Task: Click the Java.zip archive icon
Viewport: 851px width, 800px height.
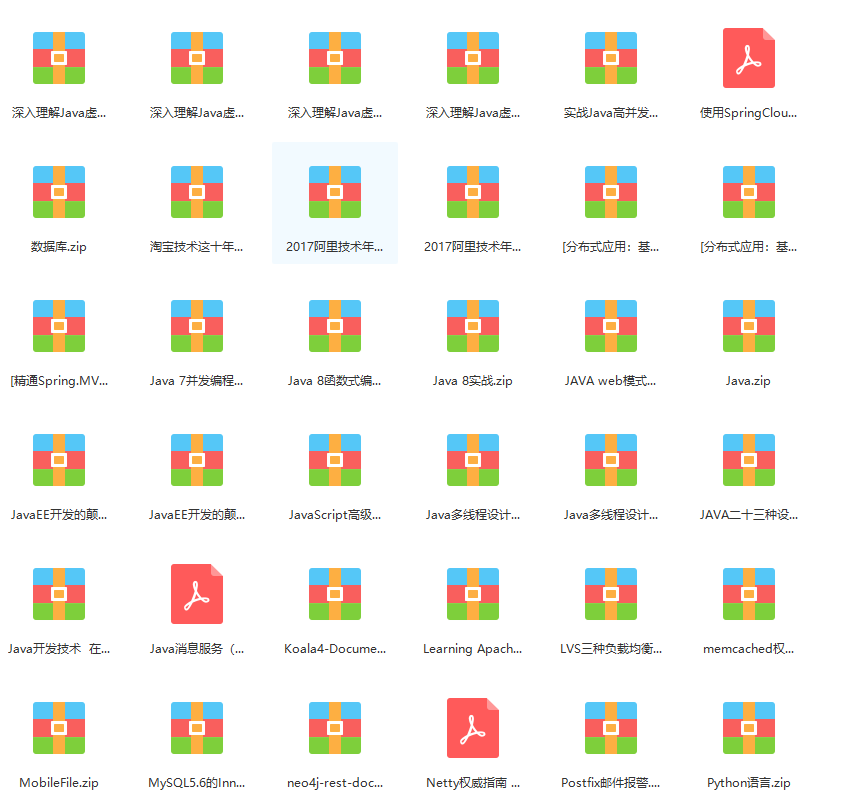Action: (x=748, y=326)
